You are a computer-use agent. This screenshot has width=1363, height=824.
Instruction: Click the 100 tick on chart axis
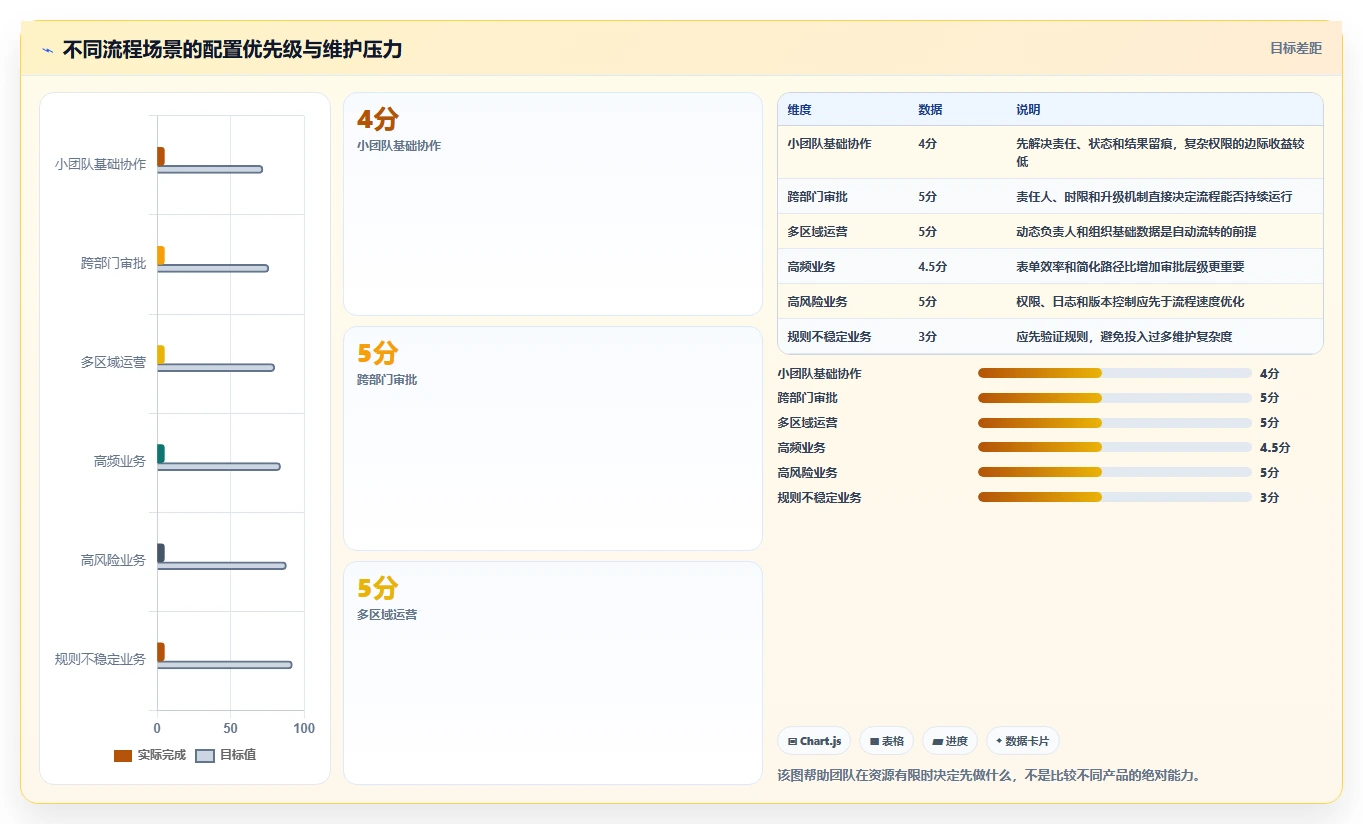tap(304, 728)
